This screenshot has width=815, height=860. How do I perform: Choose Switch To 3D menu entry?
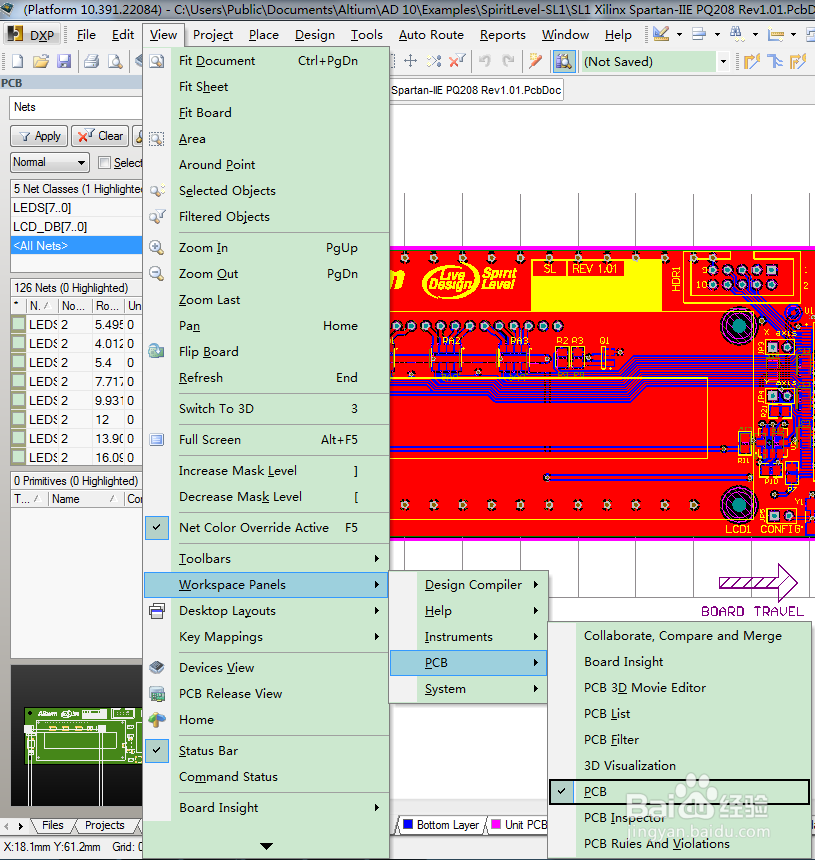click(267, 409)
